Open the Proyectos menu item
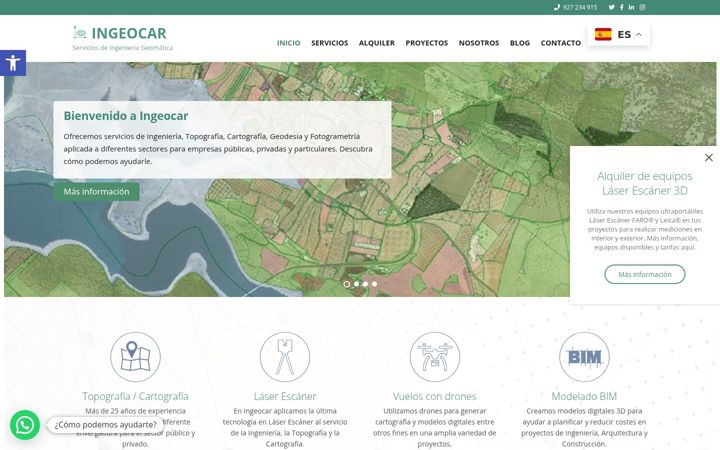The image size is (720, 450). [x=427, y=43]
